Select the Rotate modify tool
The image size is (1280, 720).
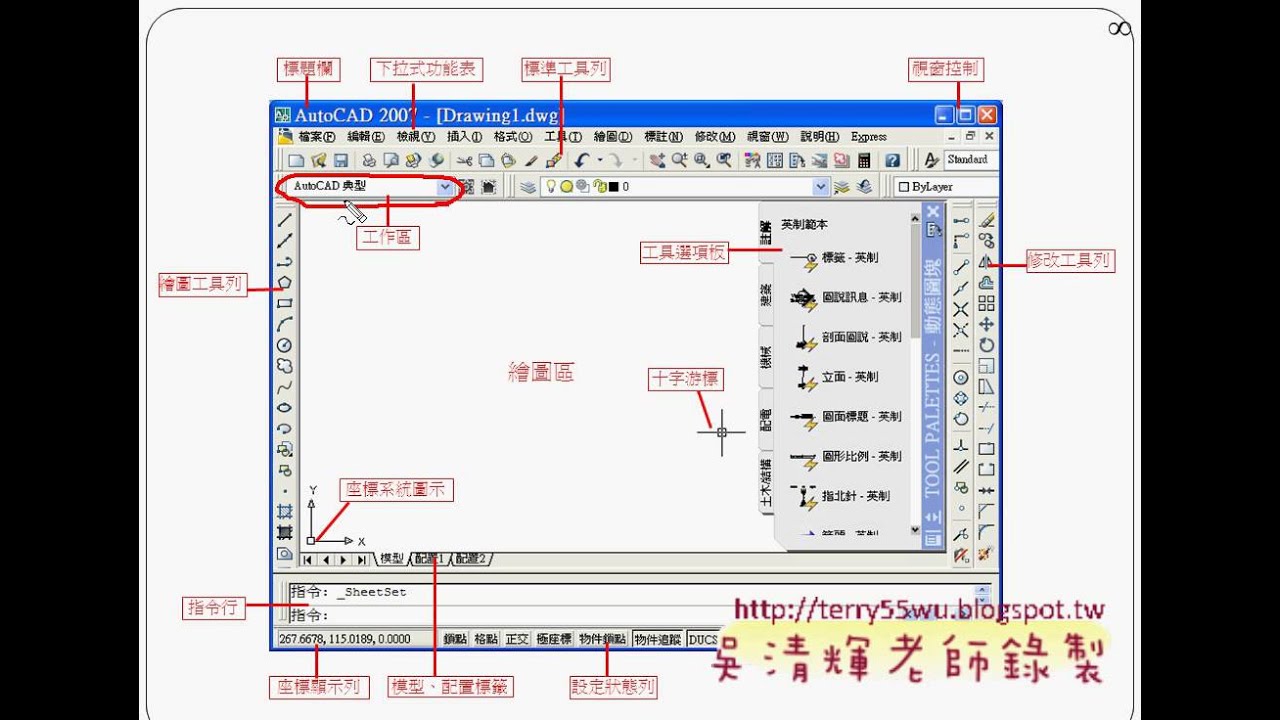click(x=987, y=345)
